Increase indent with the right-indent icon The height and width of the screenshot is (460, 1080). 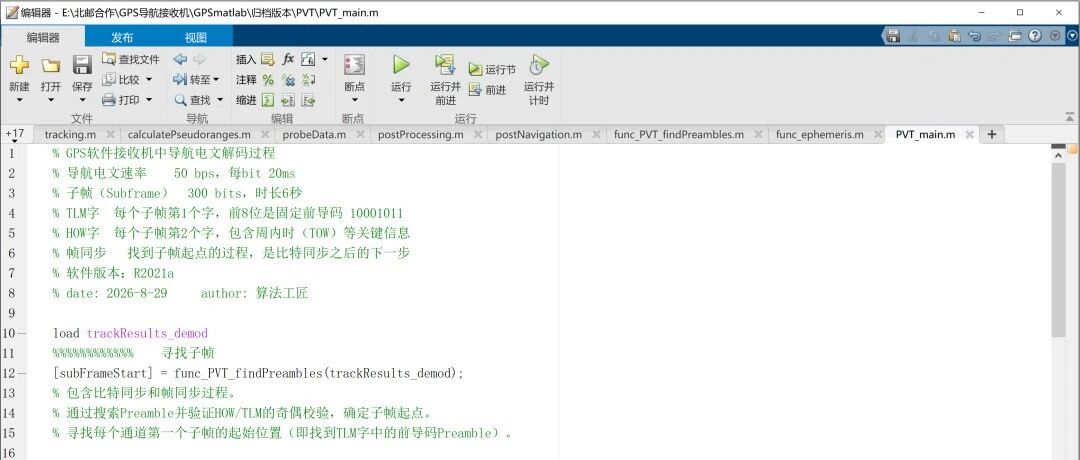point(289,101)
